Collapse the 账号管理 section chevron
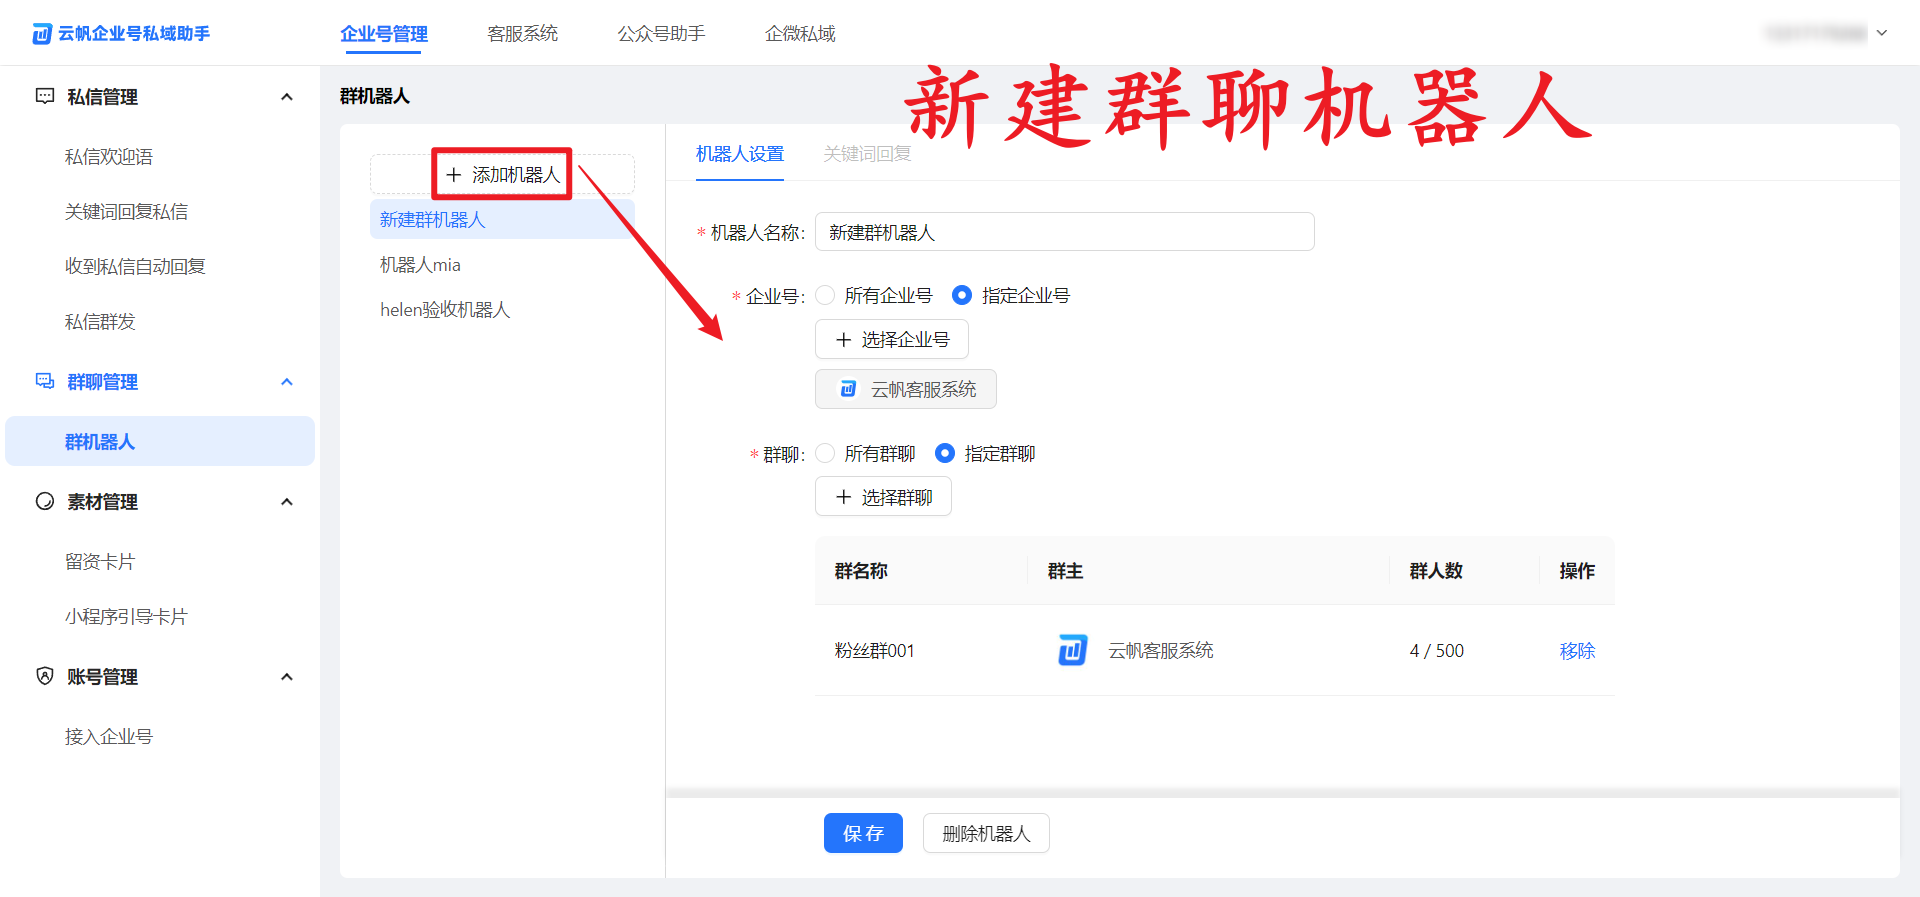The height and width of the screenshot is (897, 1920). click(x=287, y=677)
